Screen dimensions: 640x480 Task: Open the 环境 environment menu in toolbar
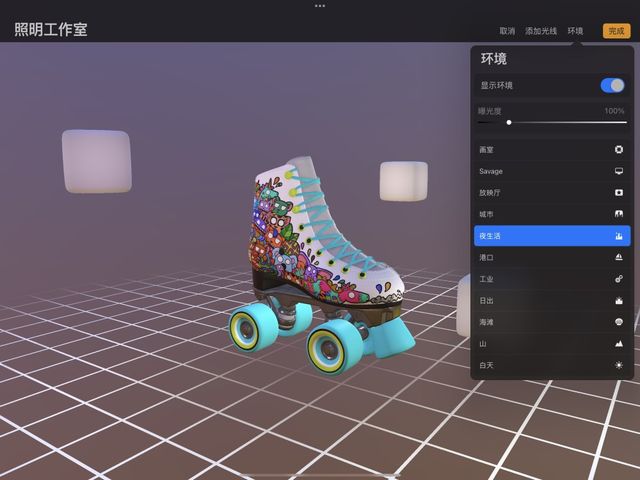(575, 31)
